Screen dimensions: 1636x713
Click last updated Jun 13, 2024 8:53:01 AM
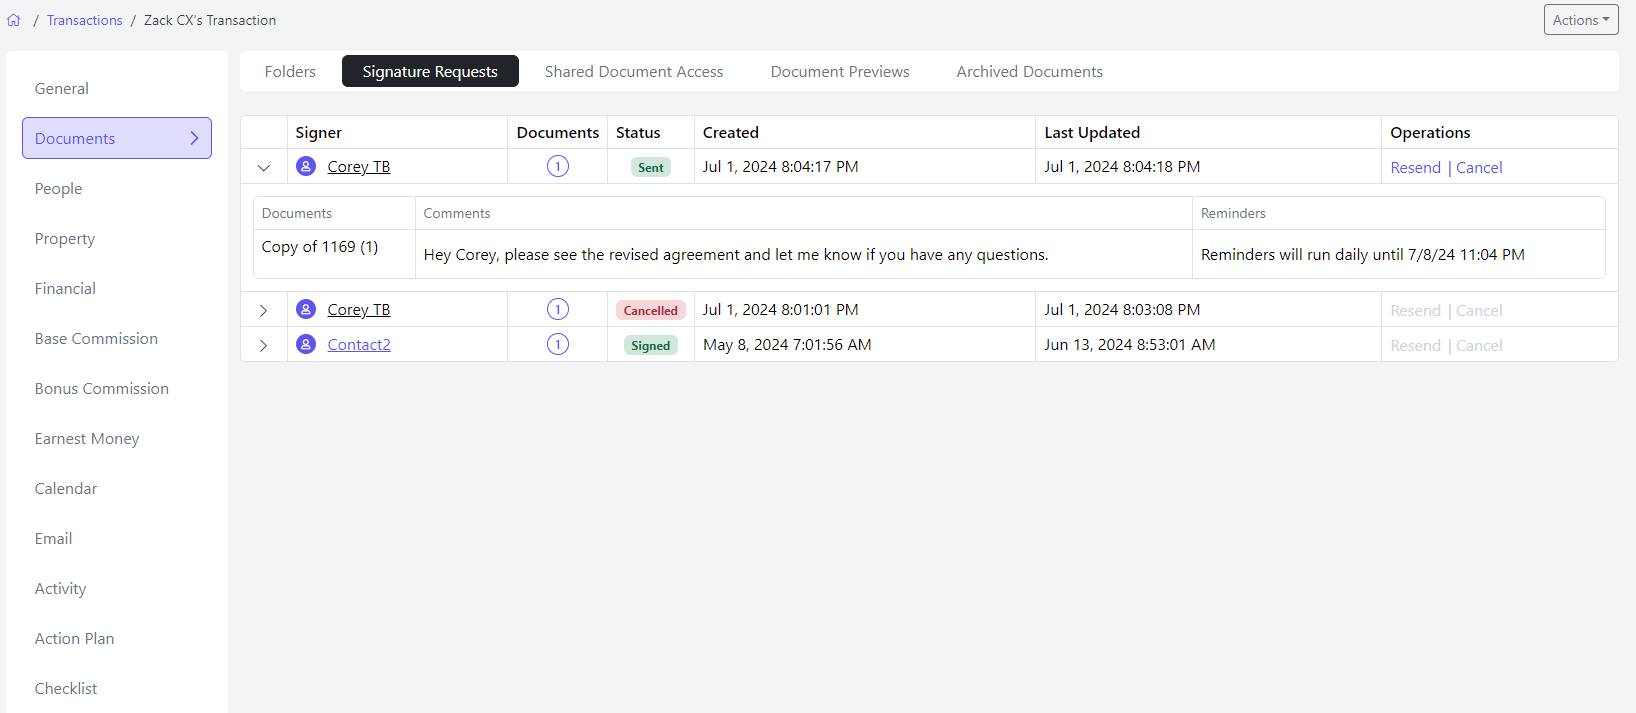pyautogui.click(x=1130, y=345)
